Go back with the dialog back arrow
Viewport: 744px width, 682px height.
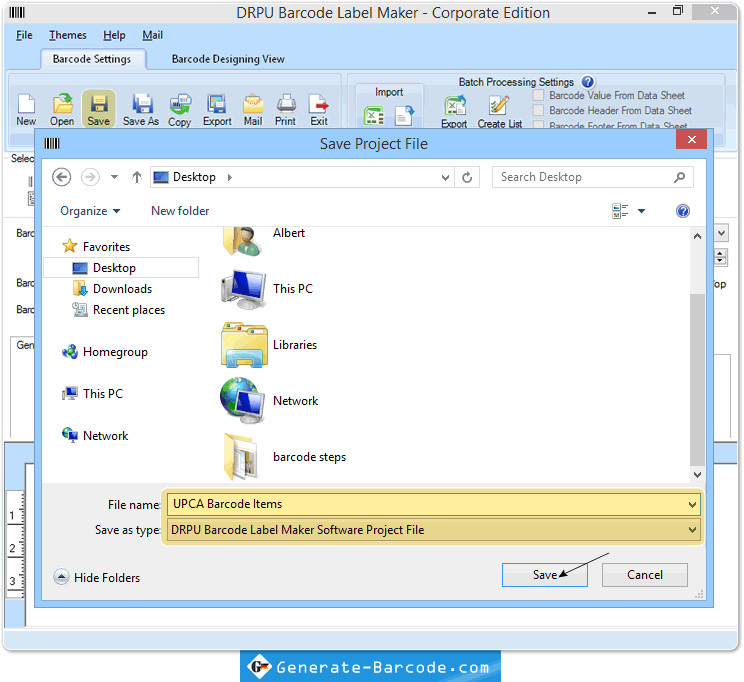pyautogui.click(x=62, y=178)
